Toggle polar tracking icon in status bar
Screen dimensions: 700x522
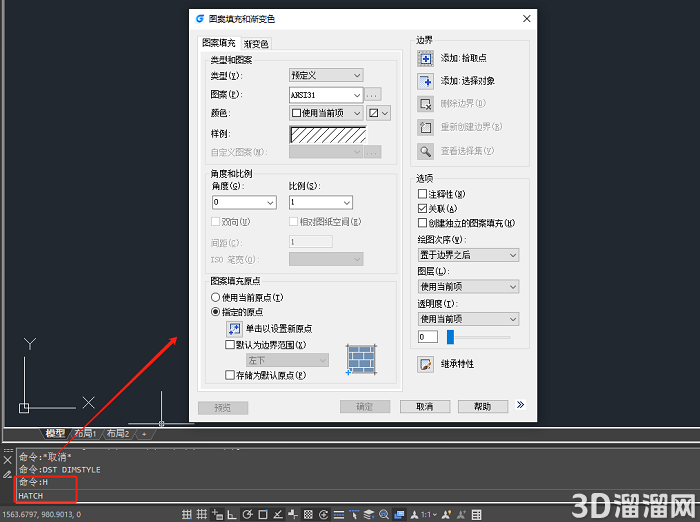[x=247, y=514]
